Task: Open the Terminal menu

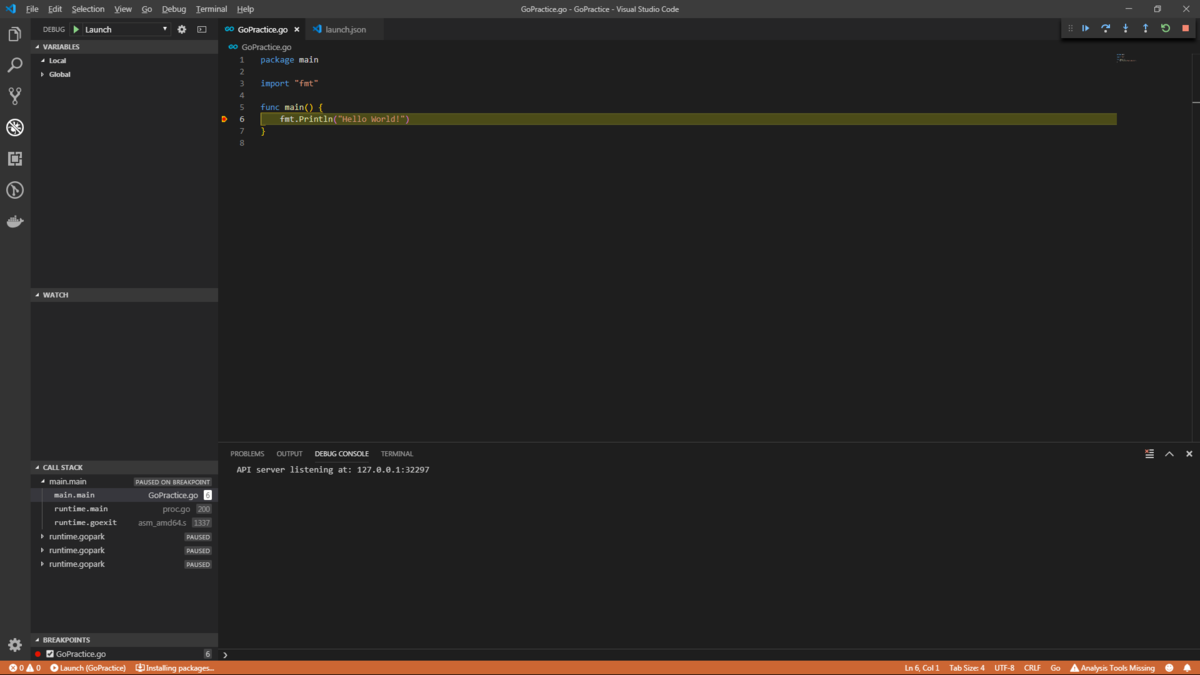Action: click(211, 9)
